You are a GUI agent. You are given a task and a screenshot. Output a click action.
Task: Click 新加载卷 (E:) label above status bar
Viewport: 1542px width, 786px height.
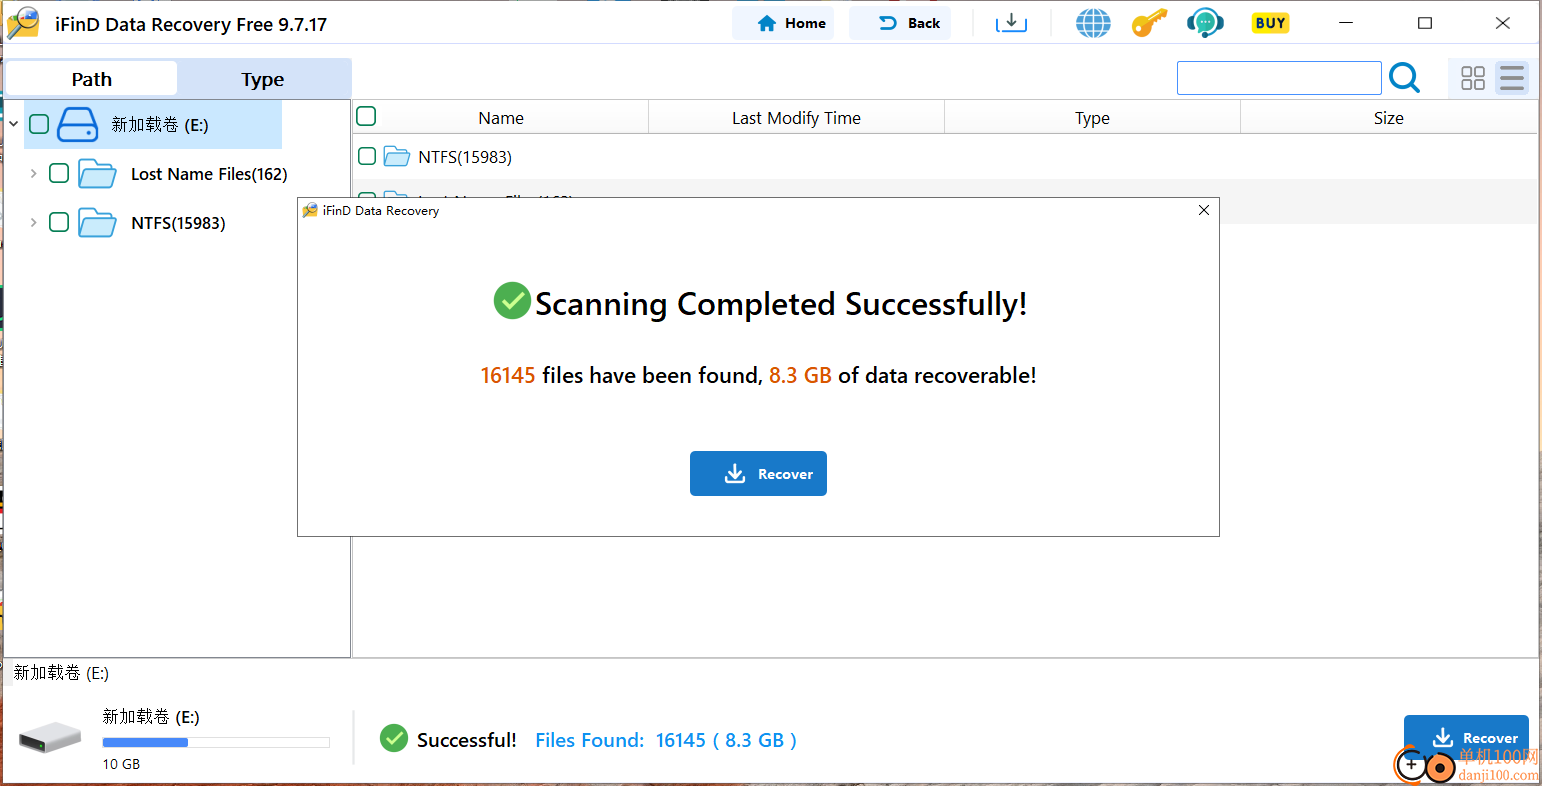pyautogui.click(x=61, y=673)
